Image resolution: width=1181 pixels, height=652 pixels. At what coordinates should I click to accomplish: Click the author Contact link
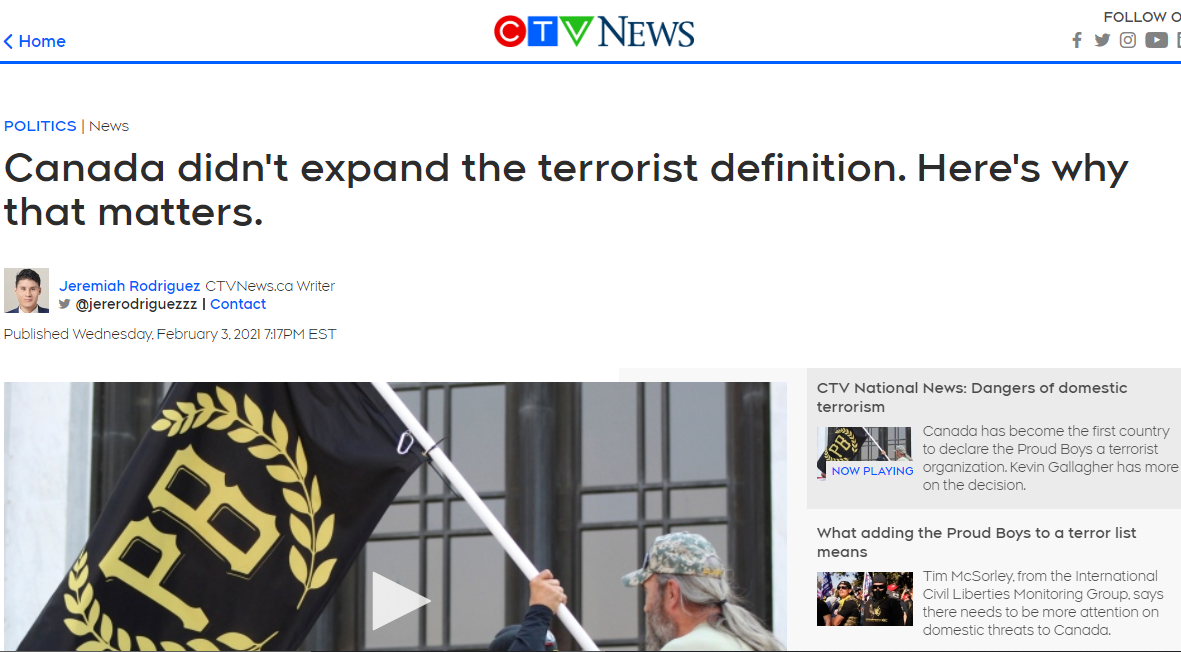pyautogui.click(x=238, y=304)
